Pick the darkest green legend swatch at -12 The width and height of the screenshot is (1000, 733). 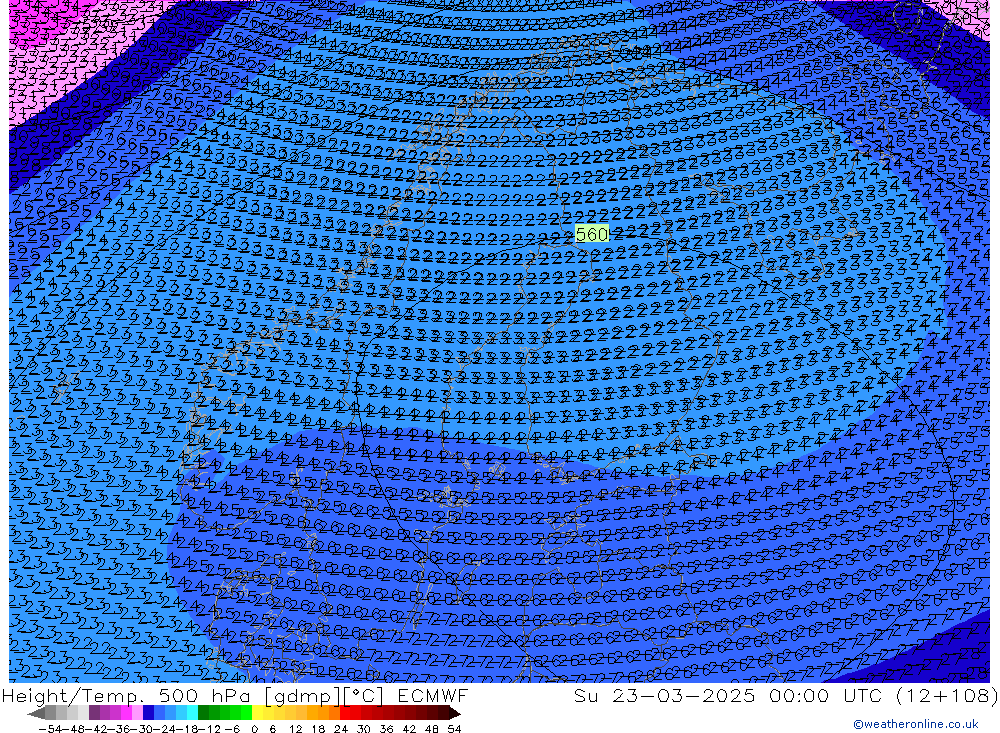click(203, 713)
